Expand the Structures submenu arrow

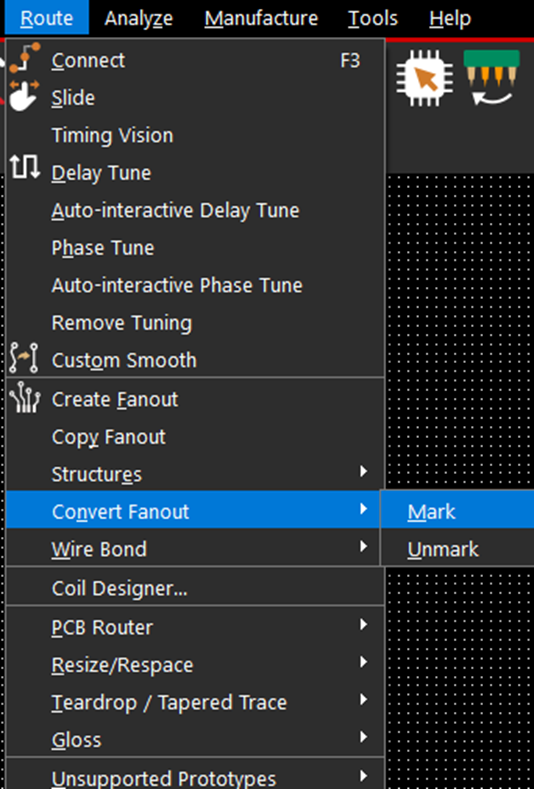363,471
